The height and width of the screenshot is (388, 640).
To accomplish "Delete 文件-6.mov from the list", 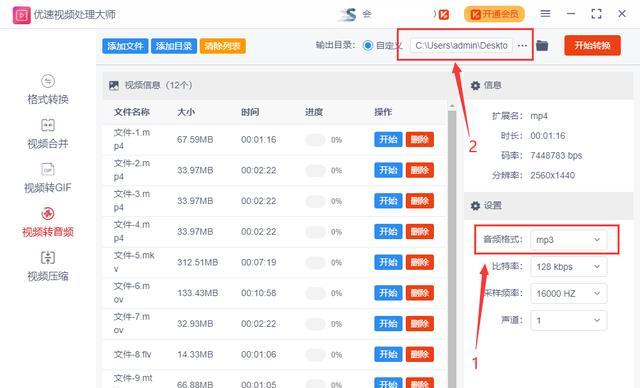I will click(420, 293).
